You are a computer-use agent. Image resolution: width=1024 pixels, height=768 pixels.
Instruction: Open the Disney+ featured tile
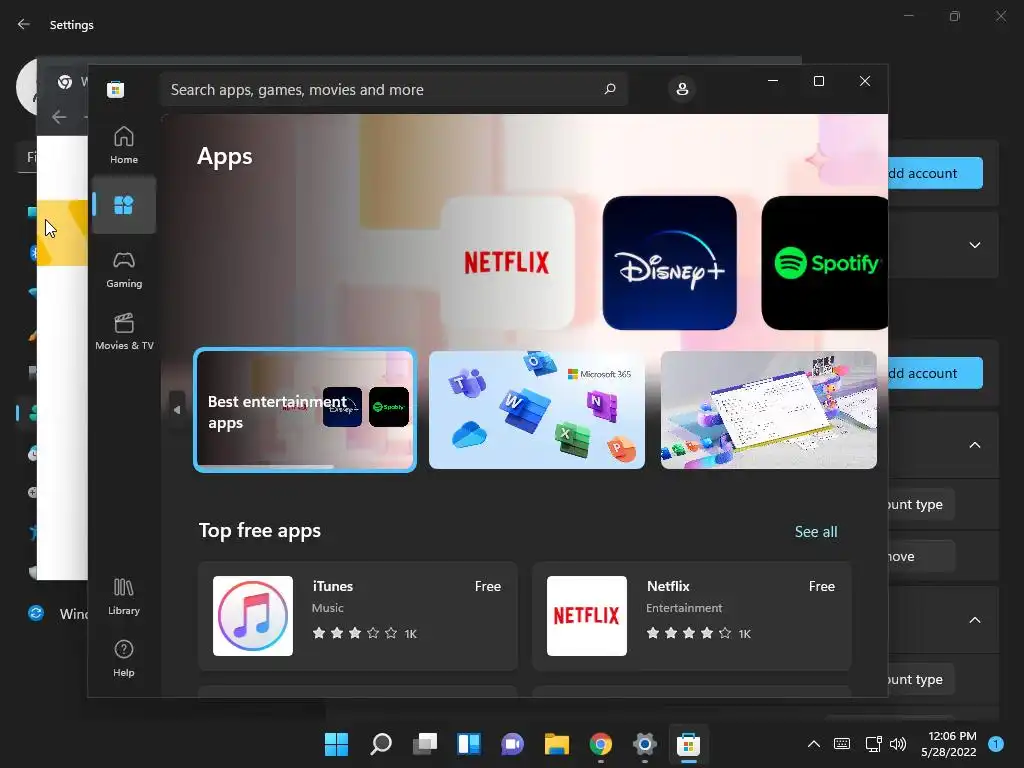coord(669,263)
